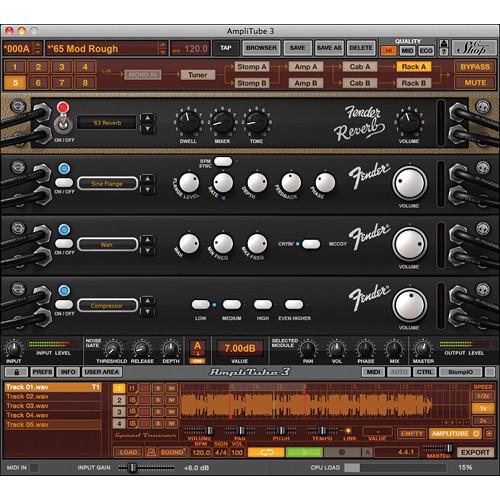Viewport: 500px width, 500px height.
Task: Adjust the Speed Trainer TEMPO slider
Action: point(322,431)
